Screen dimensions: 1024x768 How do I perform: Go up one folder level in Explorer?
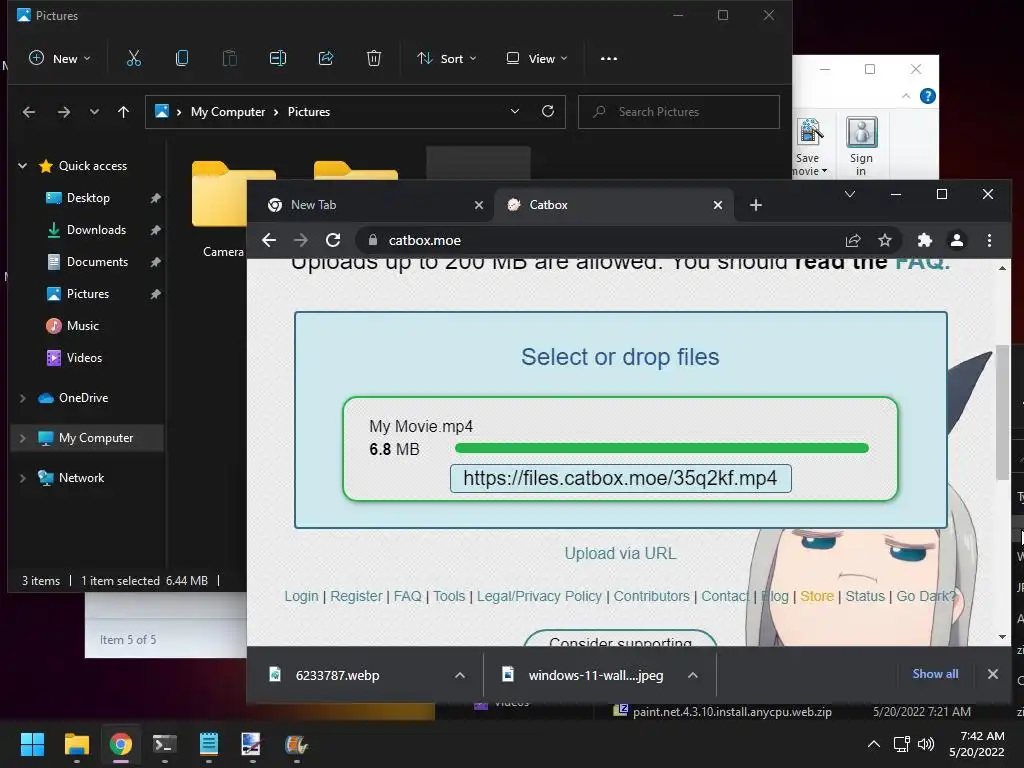[x=123, y=112]
